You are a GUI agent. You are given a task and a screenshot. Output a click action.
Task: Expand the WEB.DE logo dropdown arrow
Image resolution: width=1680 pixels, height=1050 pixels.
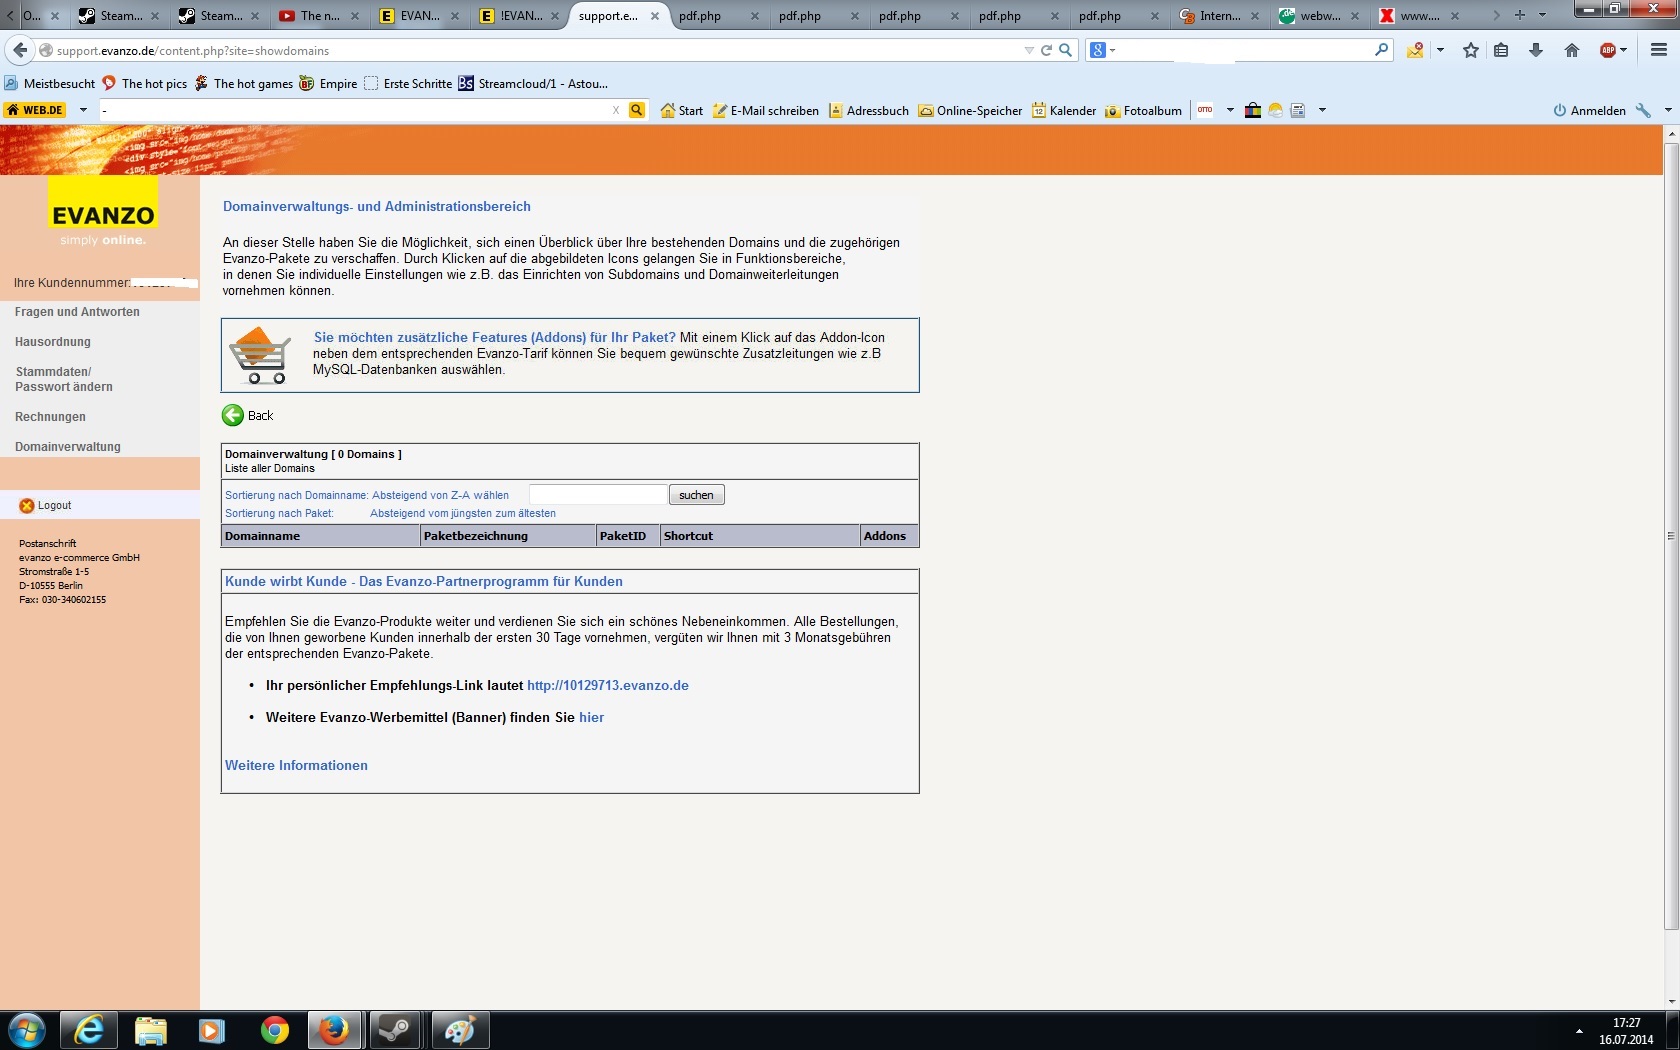[83, 110]
